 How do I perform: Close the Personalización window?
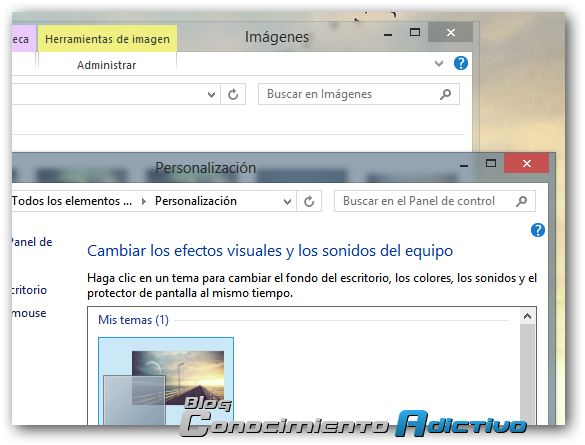point(526,163)
